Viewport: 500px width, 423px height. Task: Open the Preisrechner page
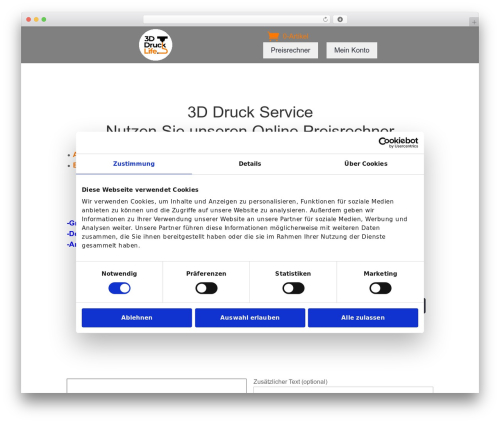[x=290, y=50]
